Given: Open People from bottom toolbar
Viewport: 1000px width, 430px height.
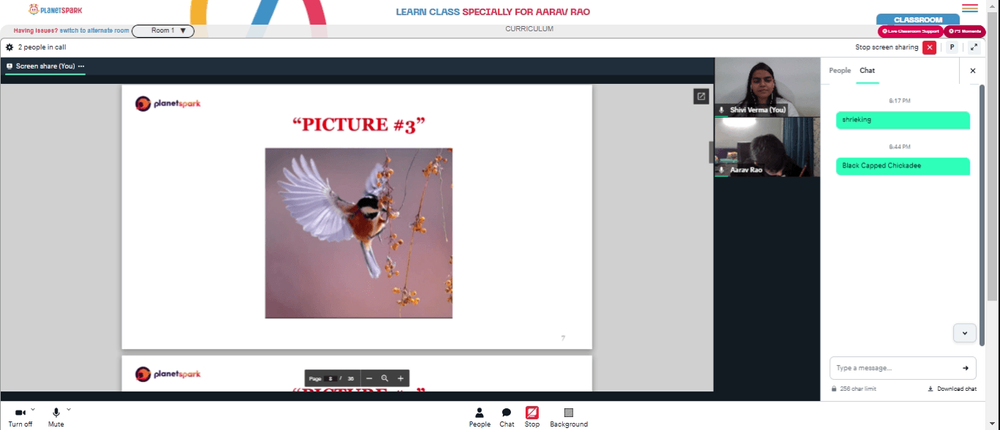Looking at the screenshot, I should (480, 418).
